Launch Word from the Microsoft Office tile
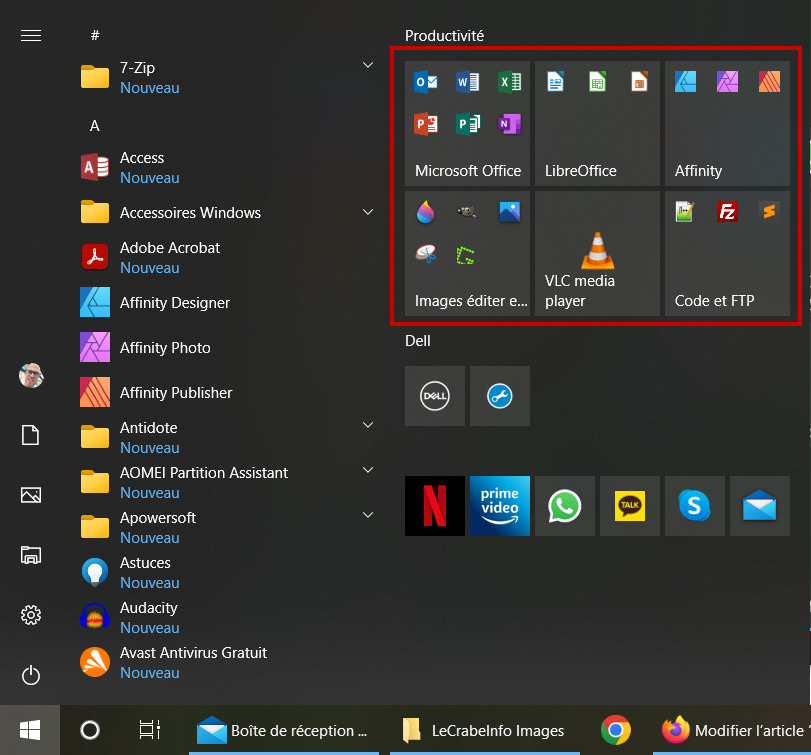Screen dimensions: 811x755 tap(468, 82)
